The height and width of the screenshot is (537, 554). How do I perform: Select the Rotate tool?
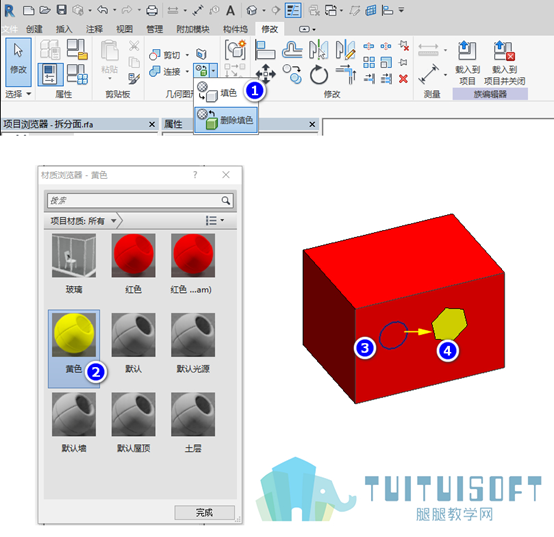(x=319, y=75)
